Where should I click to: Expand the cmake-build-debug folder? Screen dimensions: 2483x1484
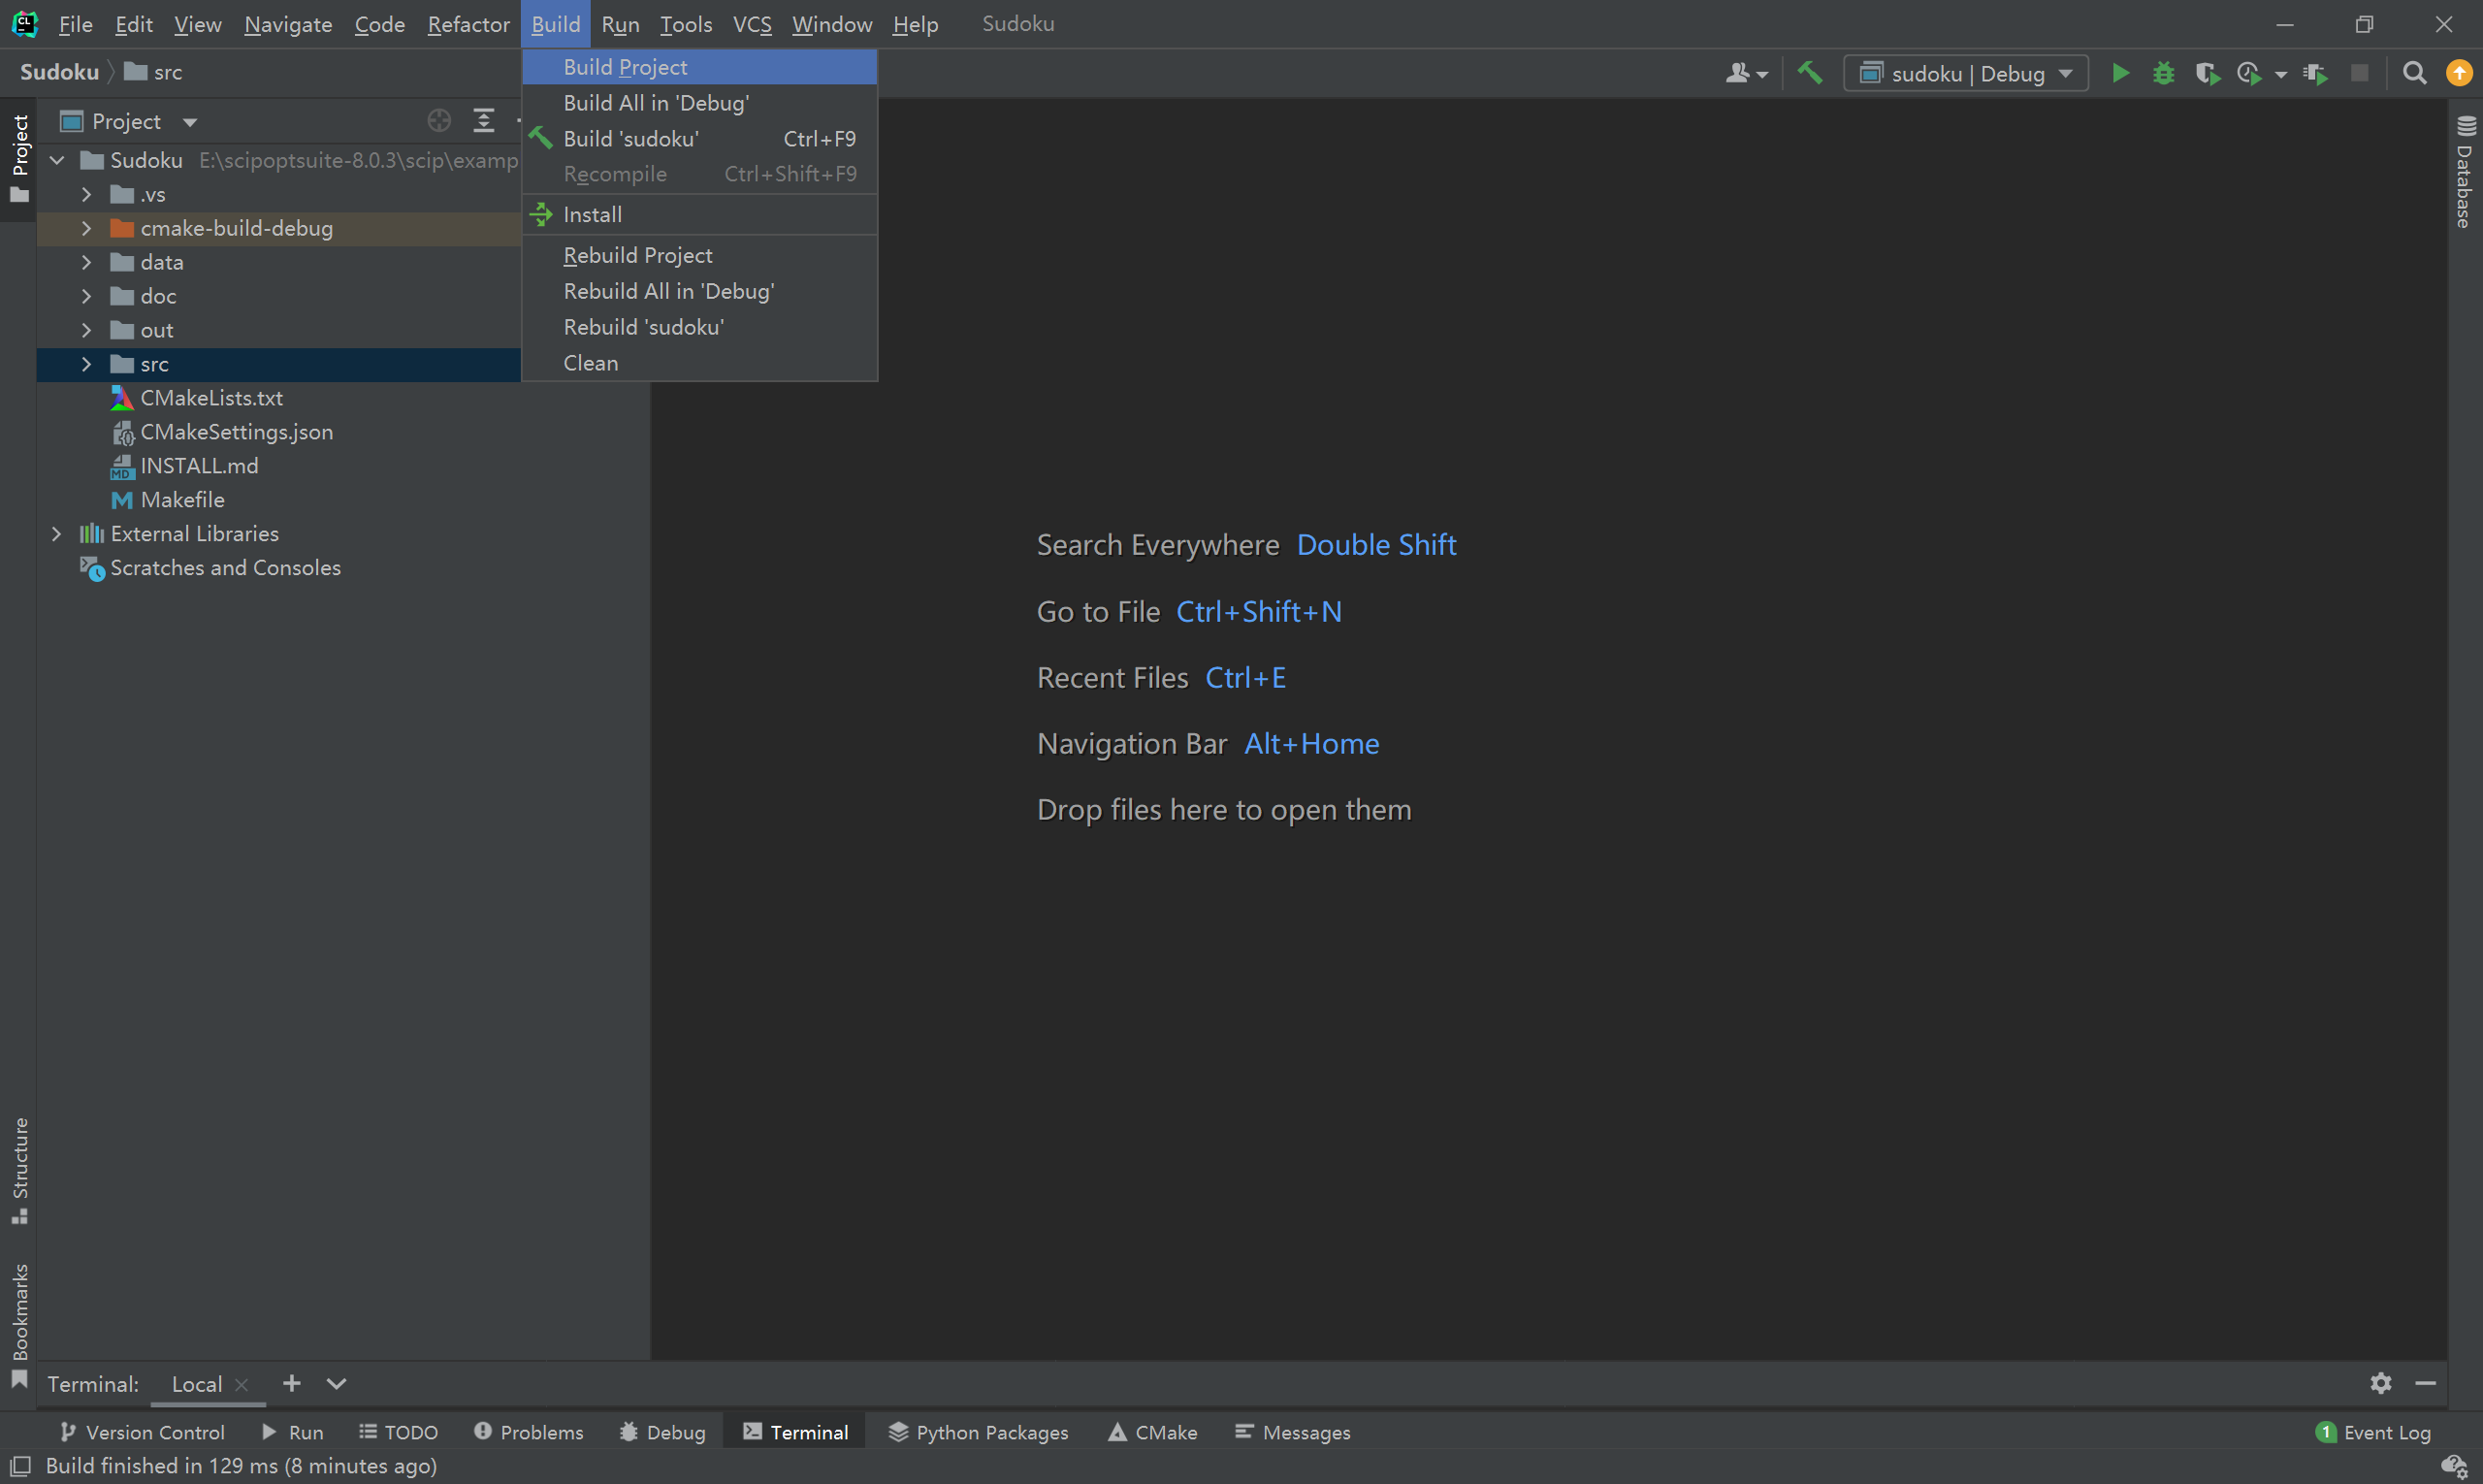click(87, 228)
